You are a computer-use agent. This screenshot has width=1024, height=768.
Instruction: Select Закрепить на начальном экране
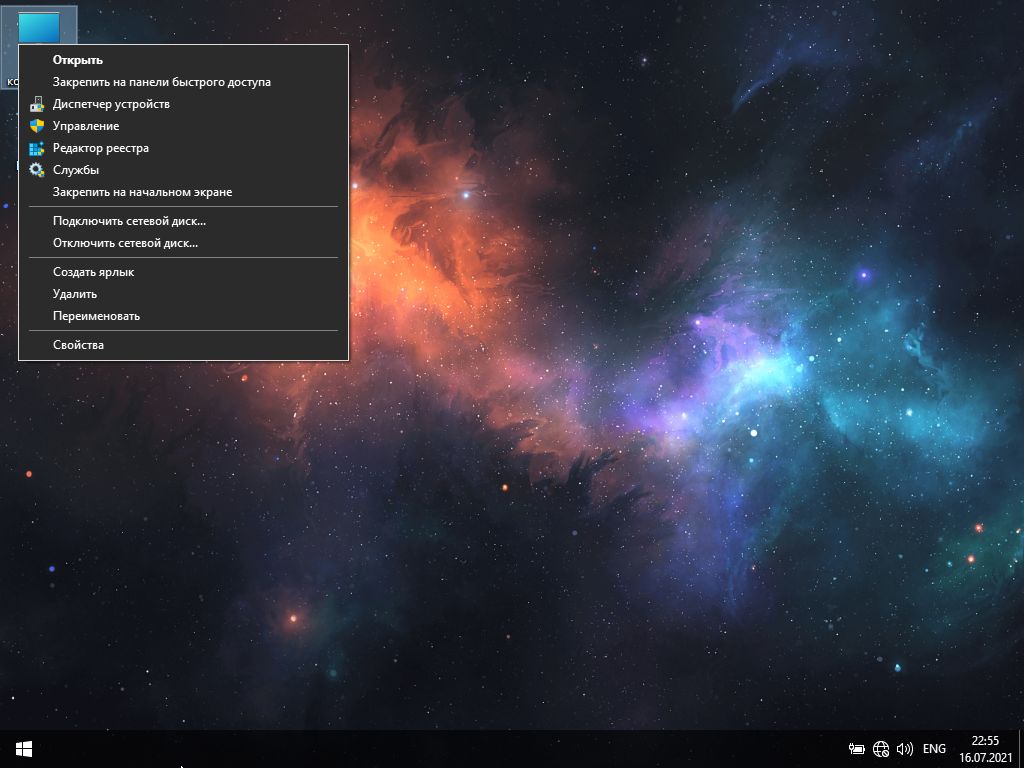142,192
